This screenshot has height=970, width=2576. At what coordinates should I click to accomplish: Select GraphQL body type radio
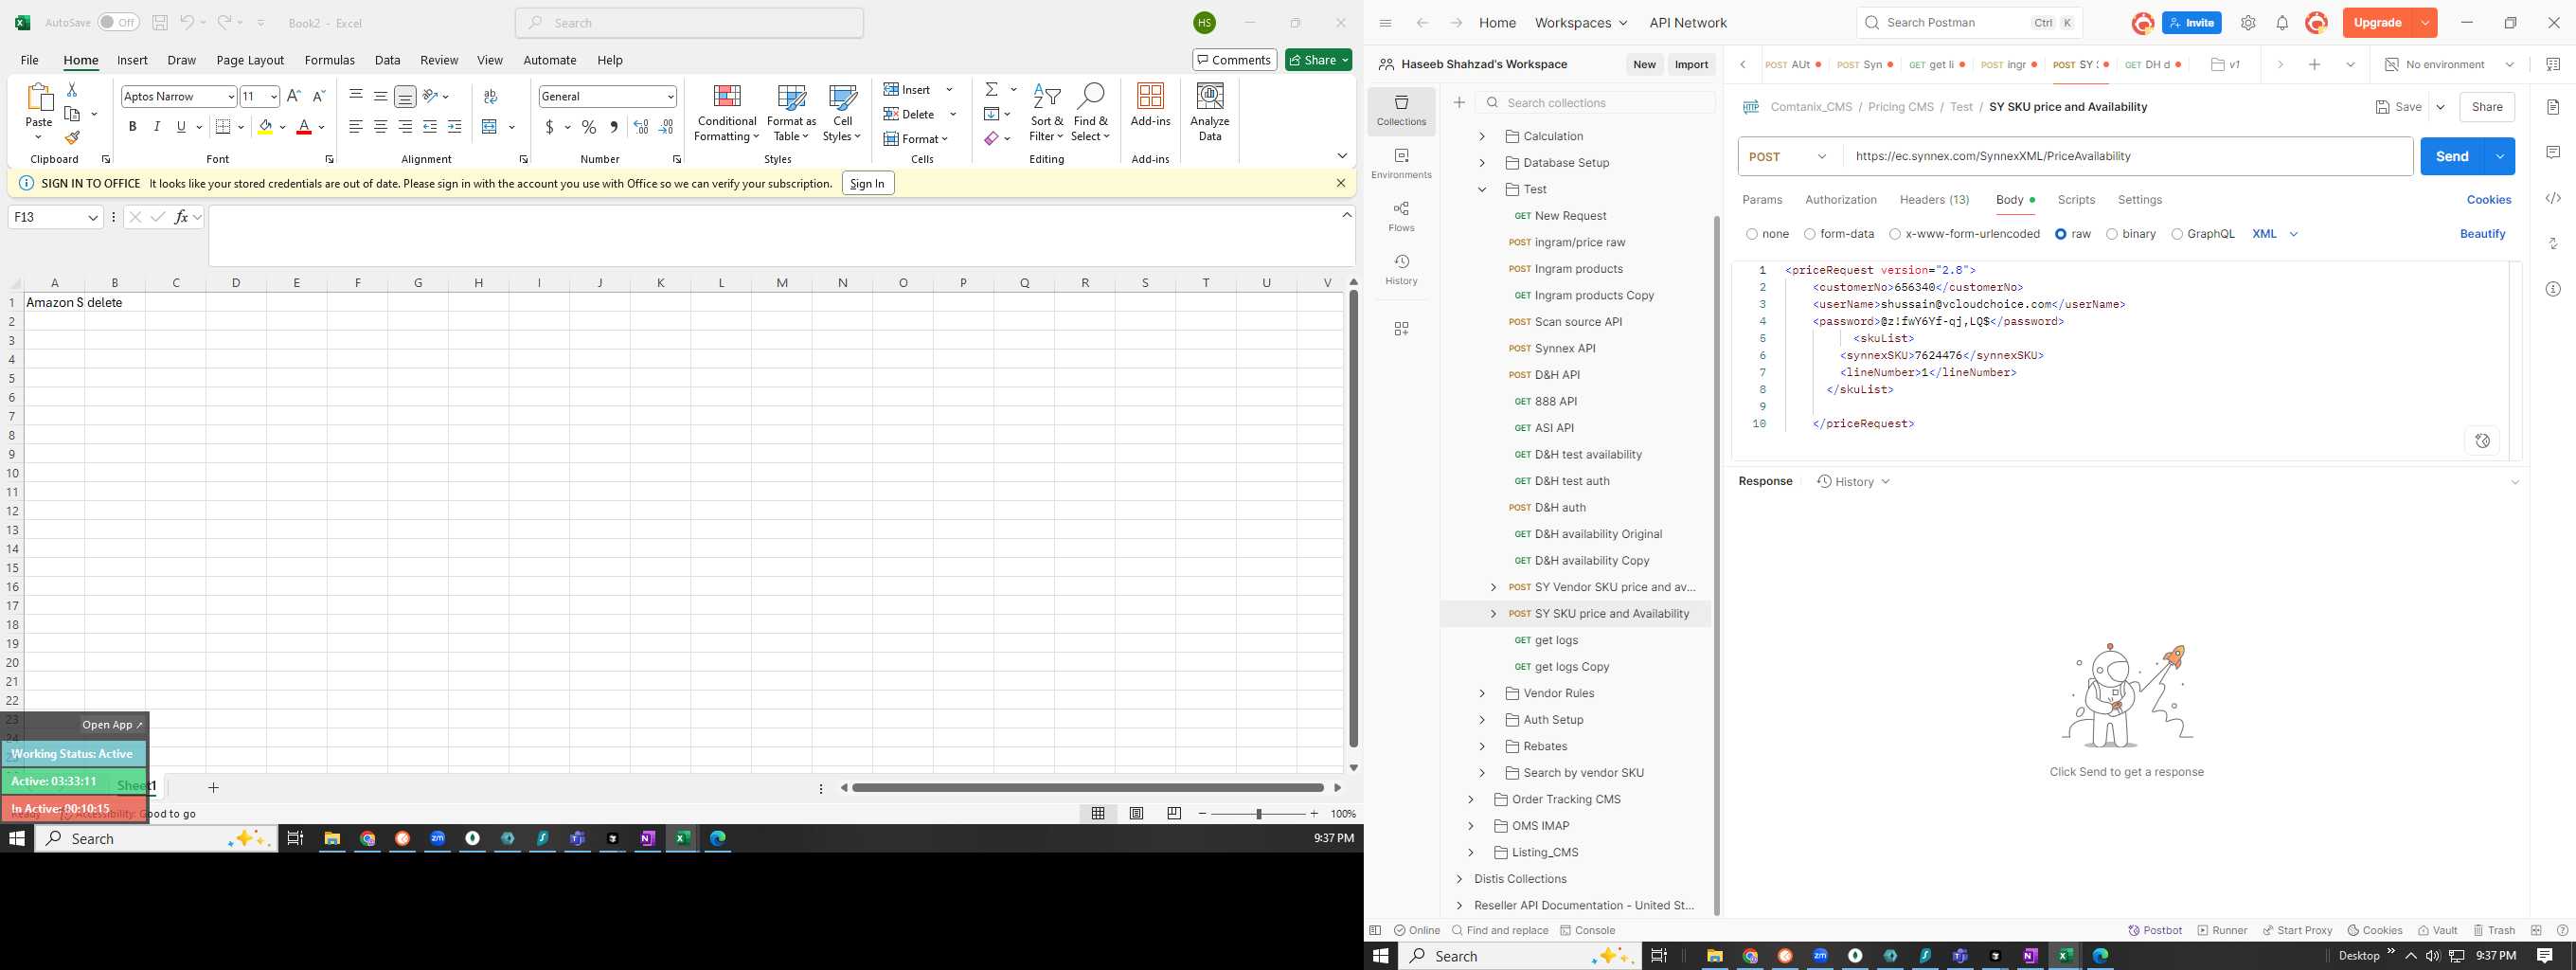(2177, 234)
